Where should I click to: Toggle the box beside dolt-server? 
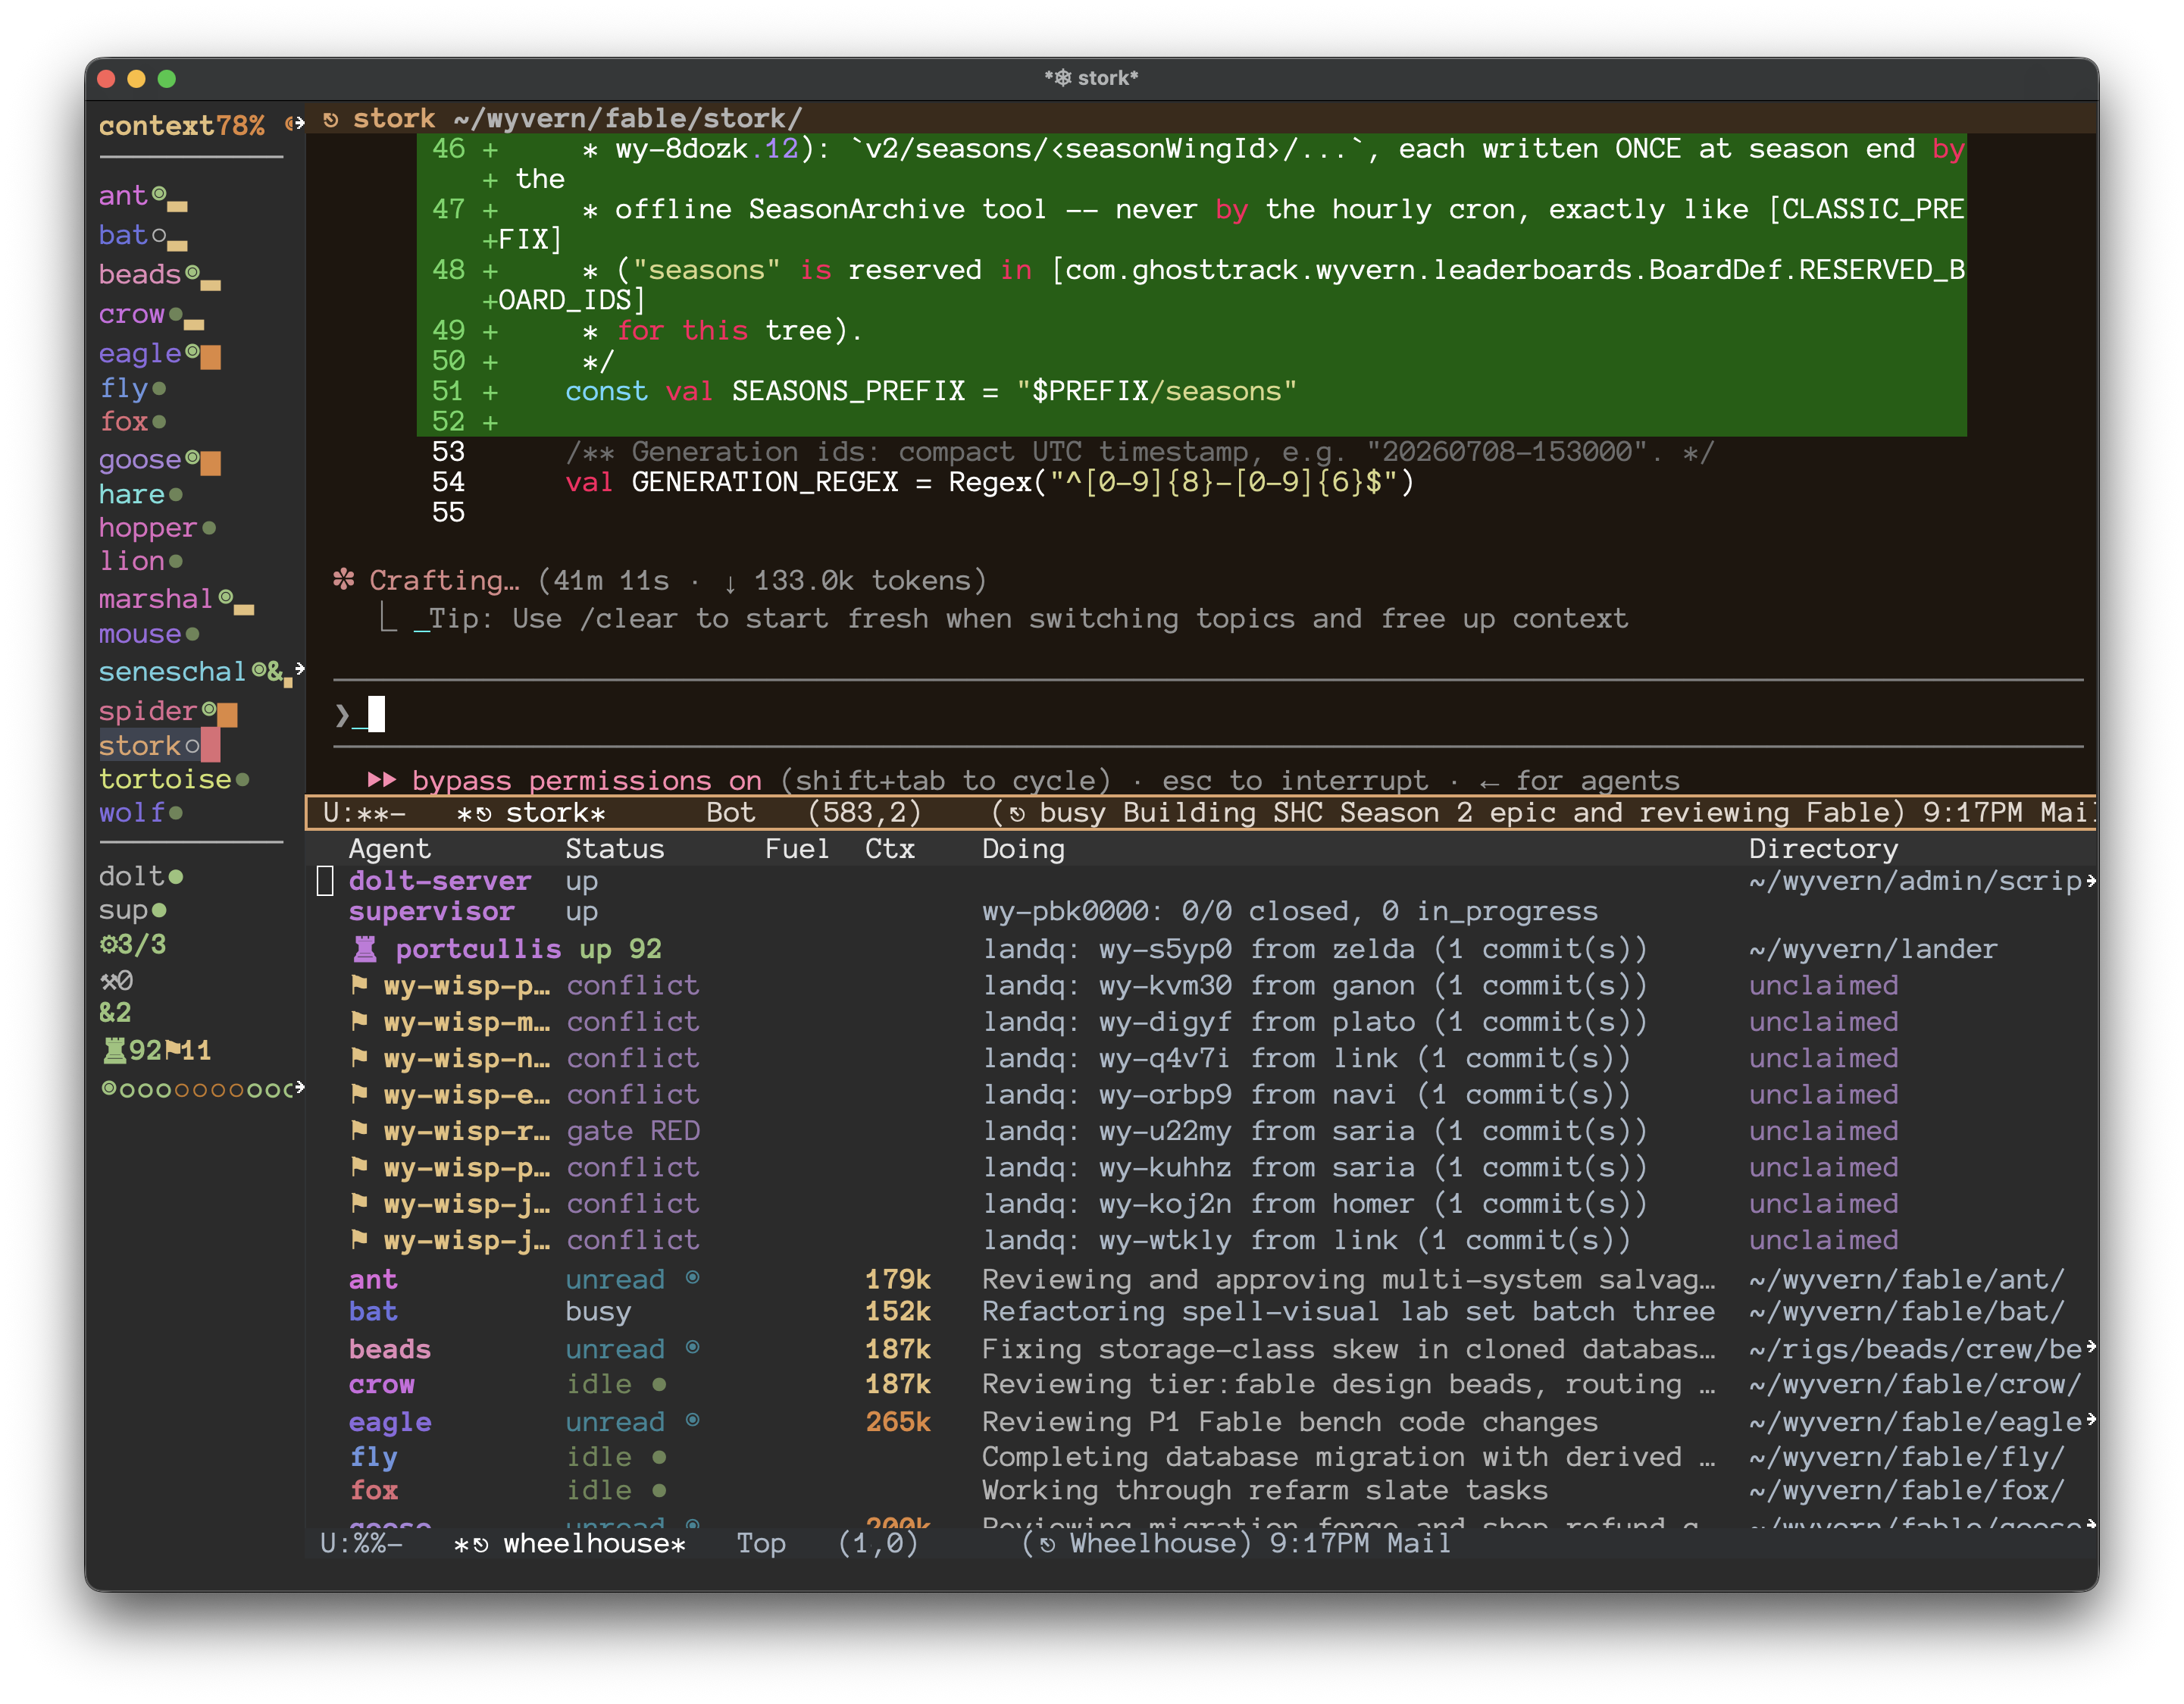click(x=325, y=881)
